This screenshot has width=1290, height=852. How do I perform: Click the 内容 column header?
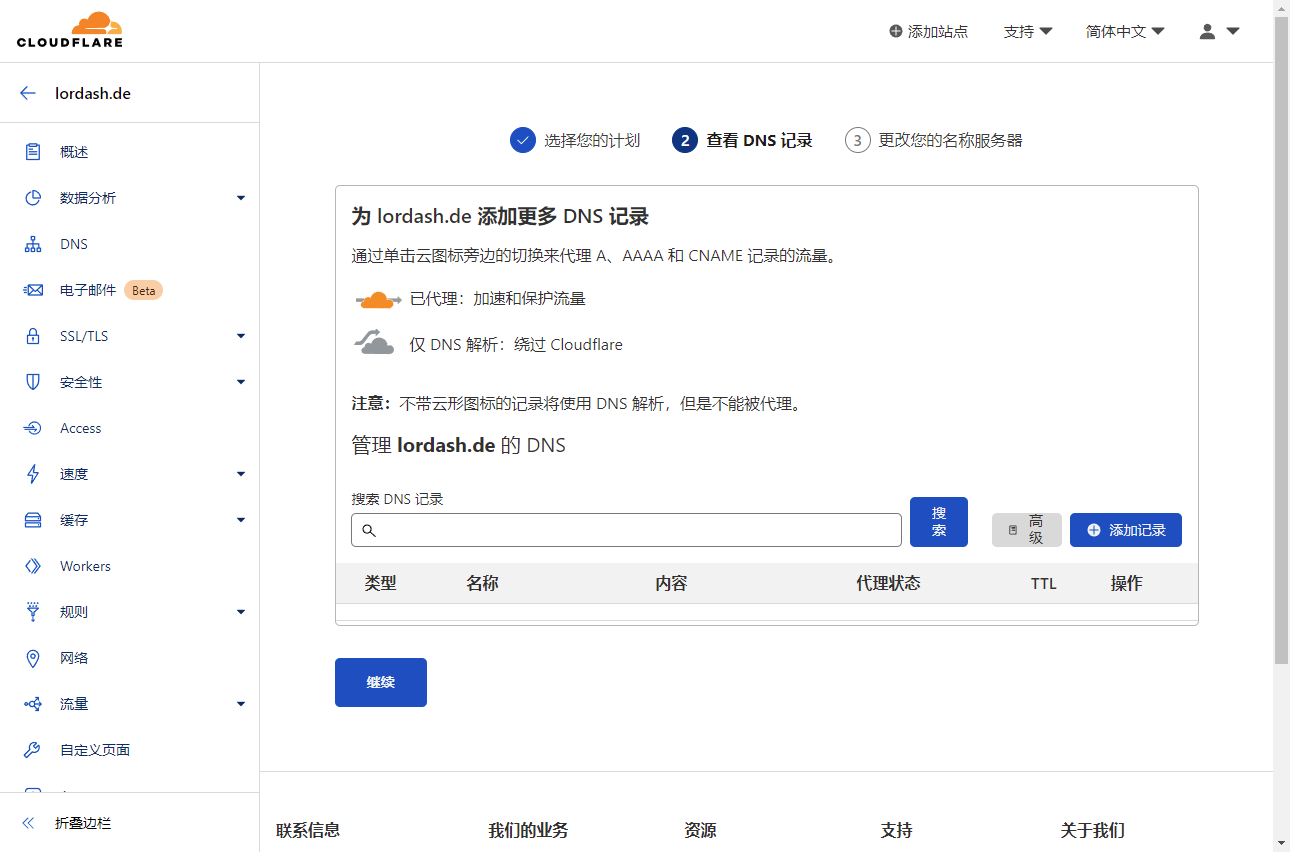(x=671, y=583)
